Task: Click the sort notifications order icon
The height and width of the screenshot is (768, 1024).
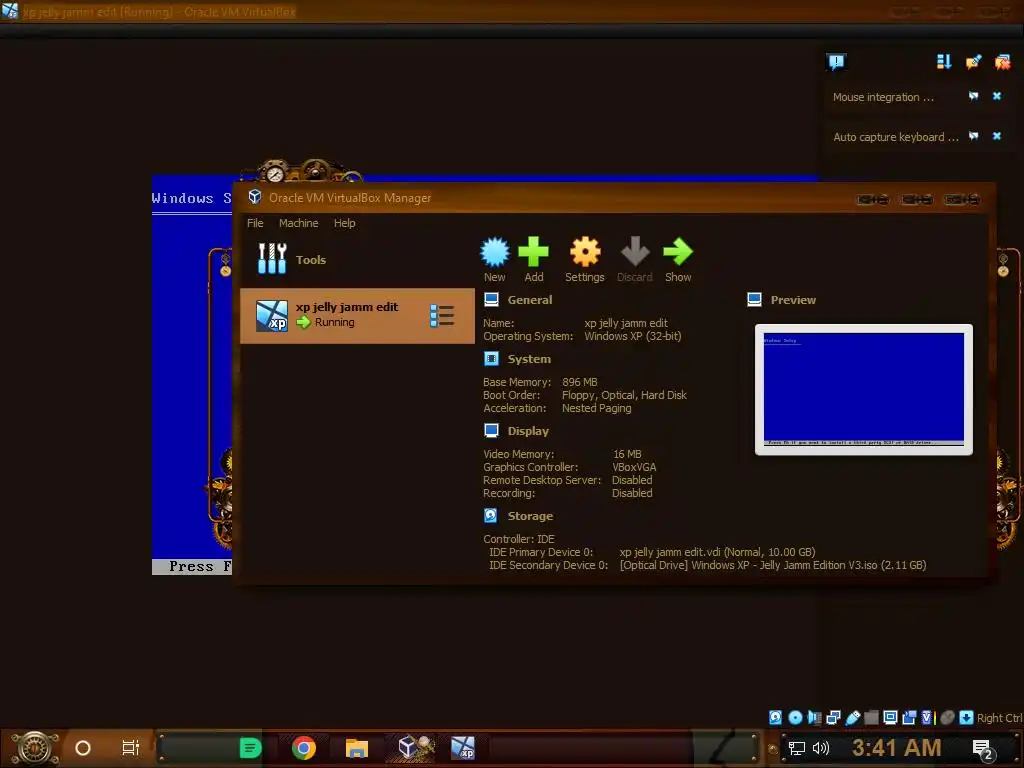Action: tap(944, 61)
